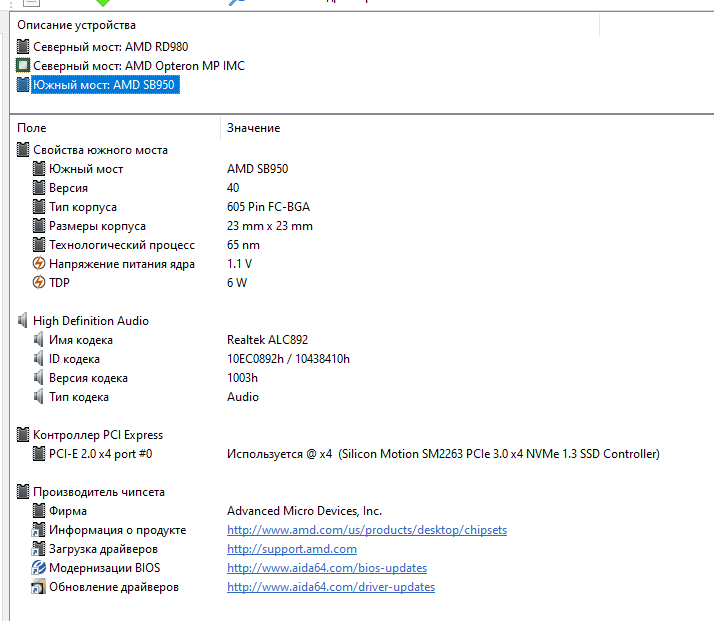Select the Технологический процесс field label
714x621 pixels.
pyautogui.click(x=122, y=245)
